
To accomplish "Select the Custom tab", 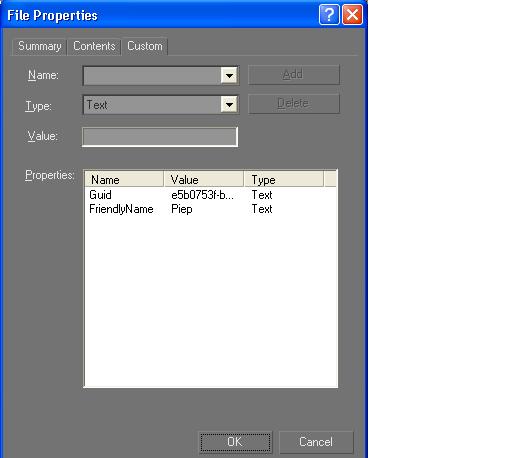I will (145, 46).
